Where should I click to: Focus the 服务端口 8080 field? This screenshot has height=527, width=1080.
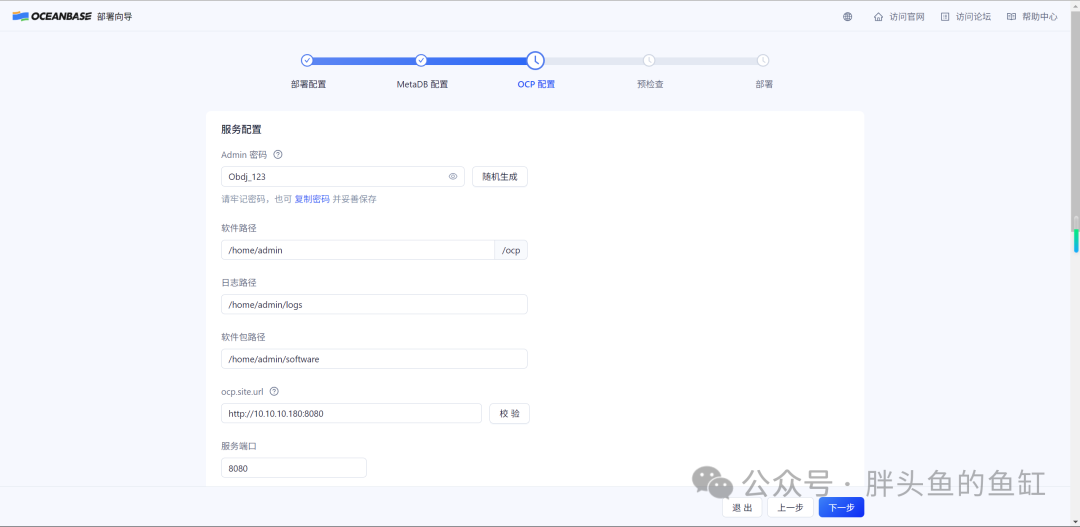point(293,468)
